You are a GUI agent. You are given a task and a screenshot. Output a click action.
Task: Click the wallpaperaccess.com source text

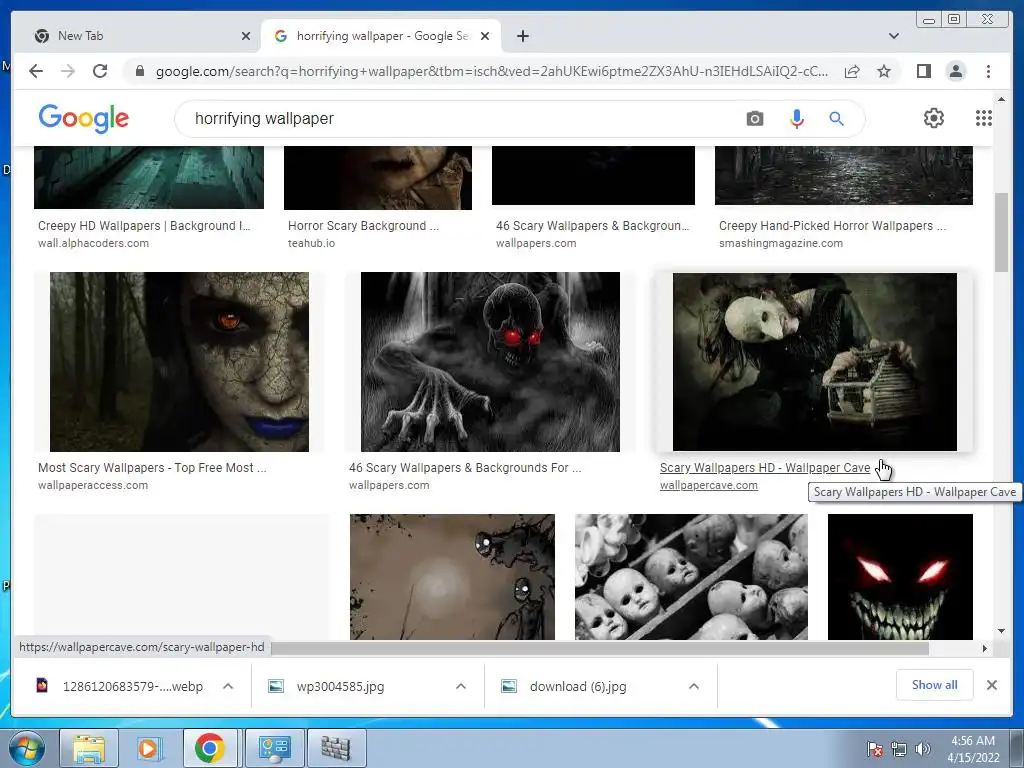[x=93, y=485]
